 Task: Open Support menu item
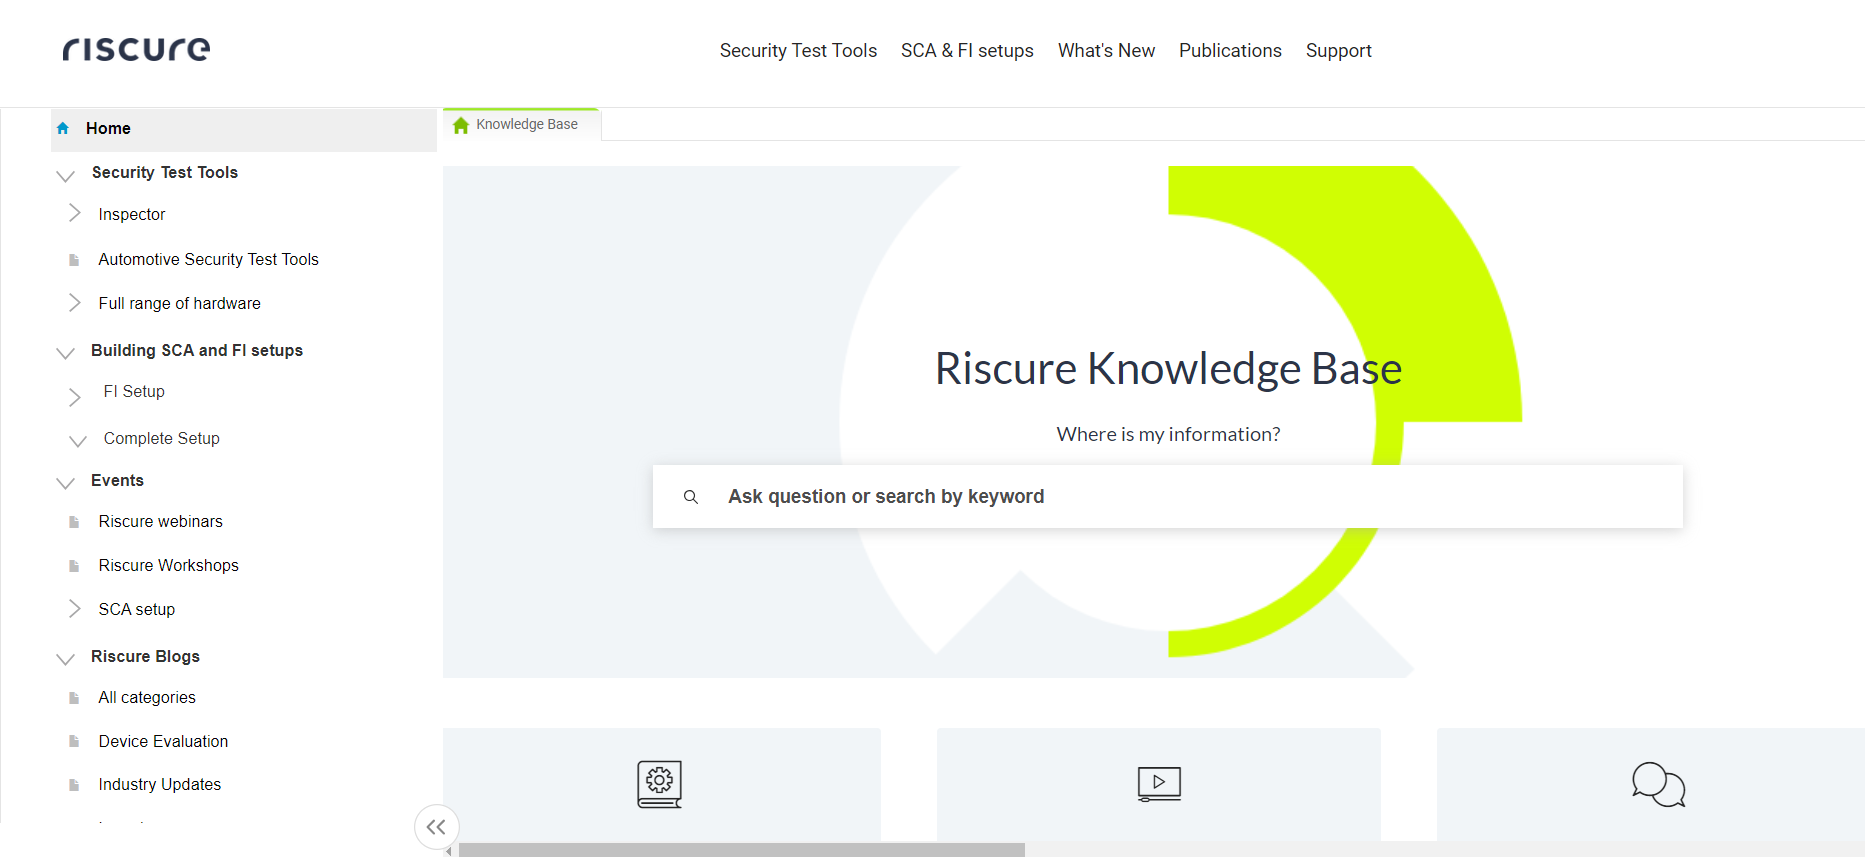pos(1338,51)
